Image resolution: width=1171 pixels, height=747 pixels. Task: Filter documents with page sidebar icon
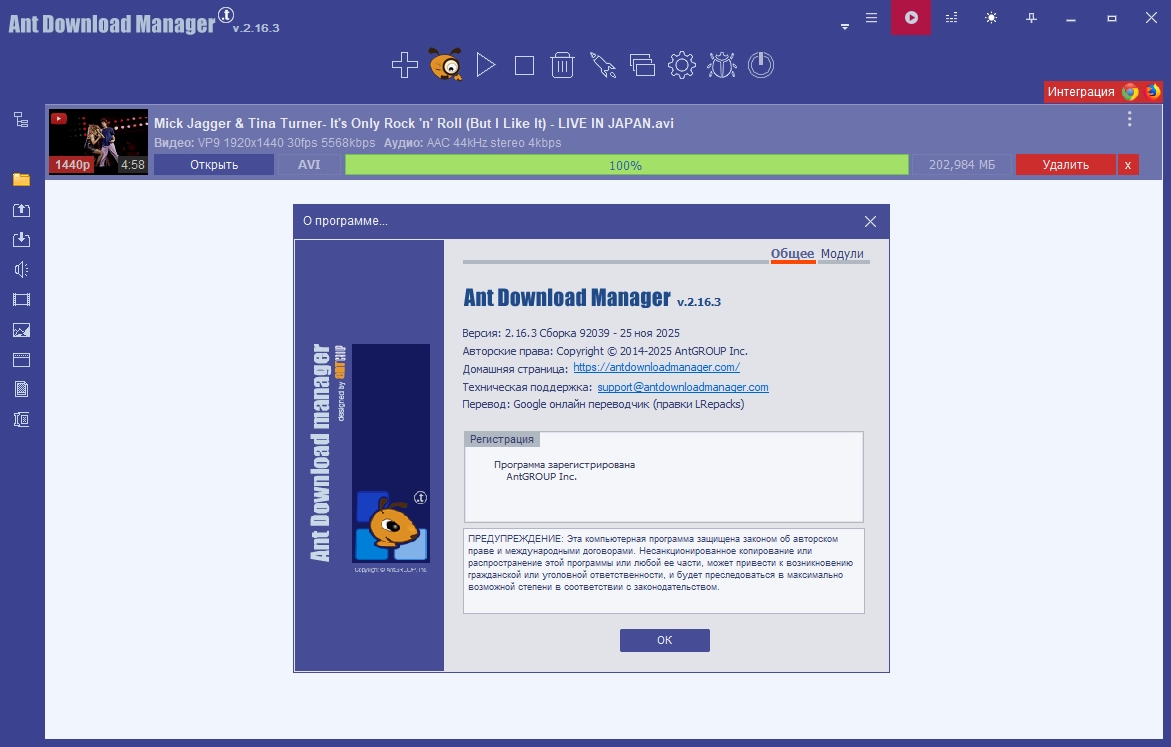[x=22, y=389]
